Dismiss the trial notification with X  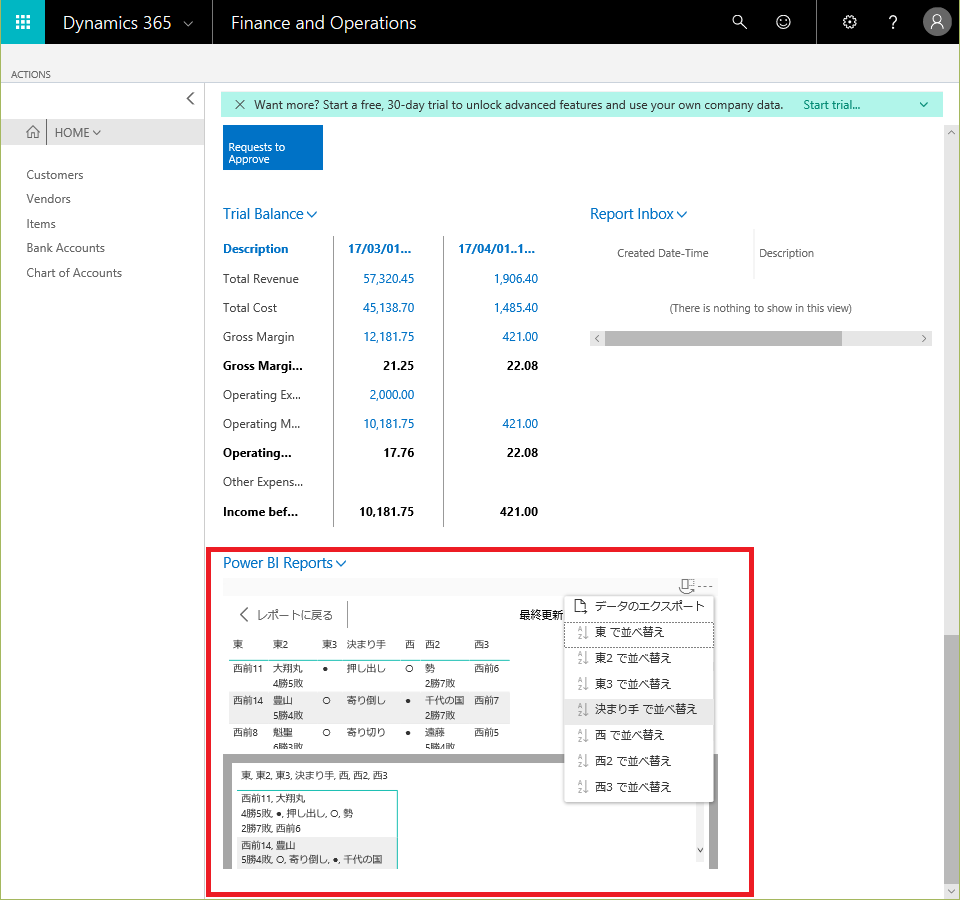tap(239, 105)
